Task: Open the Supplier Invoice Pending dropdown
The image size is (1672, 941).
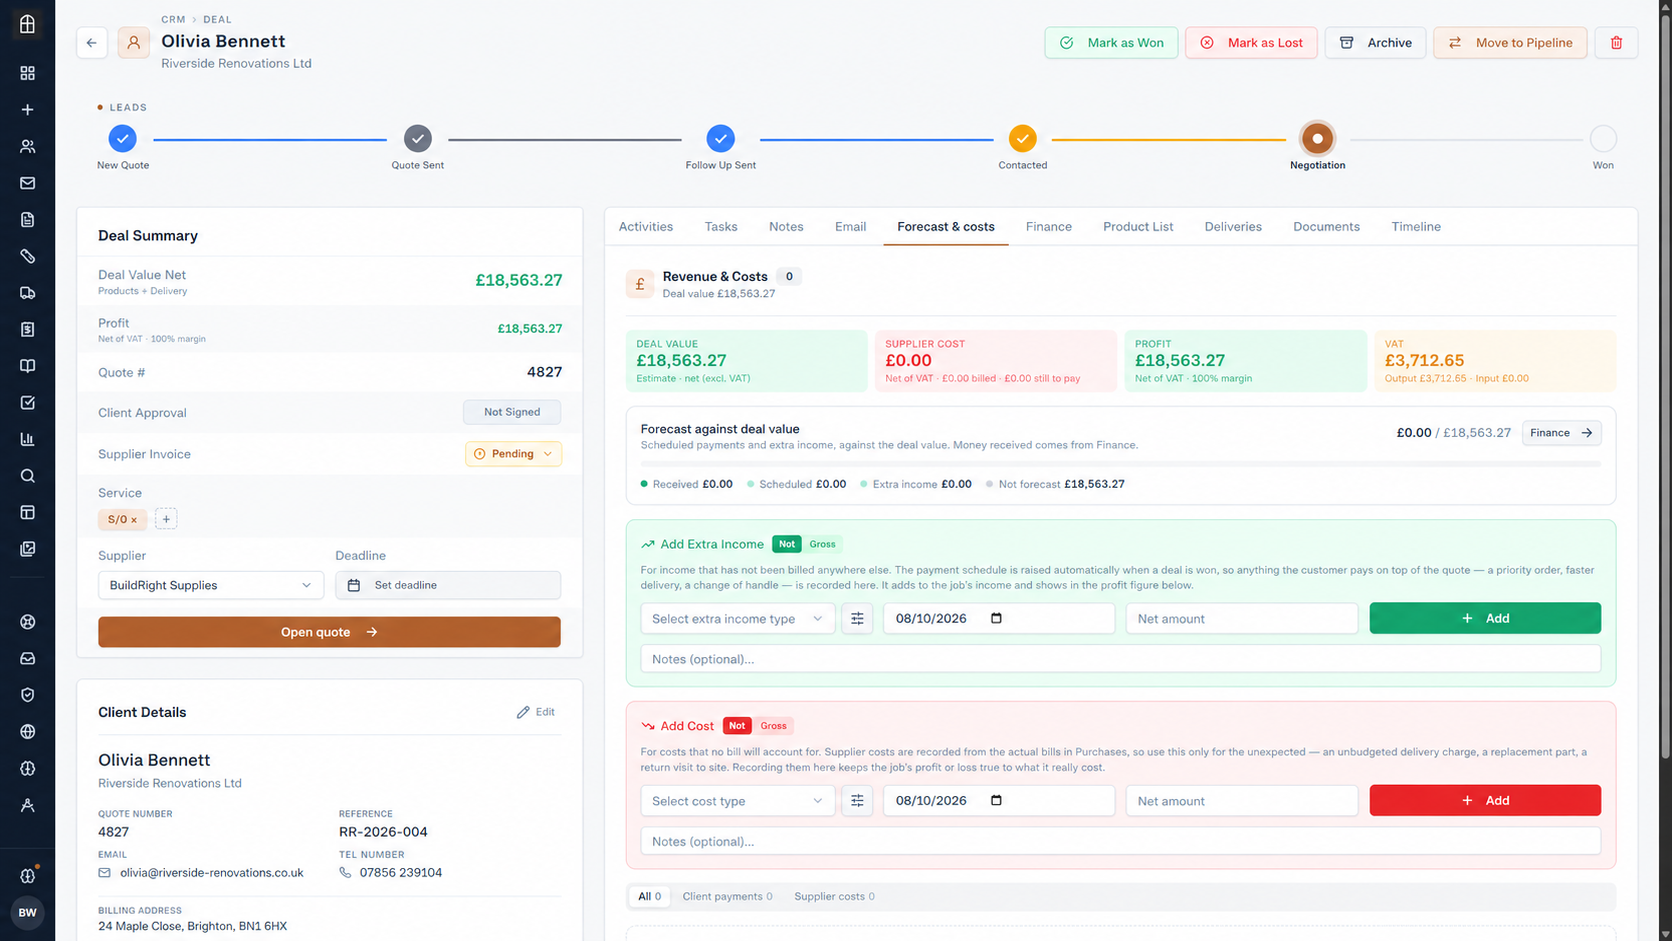Action: click(513, 454)
